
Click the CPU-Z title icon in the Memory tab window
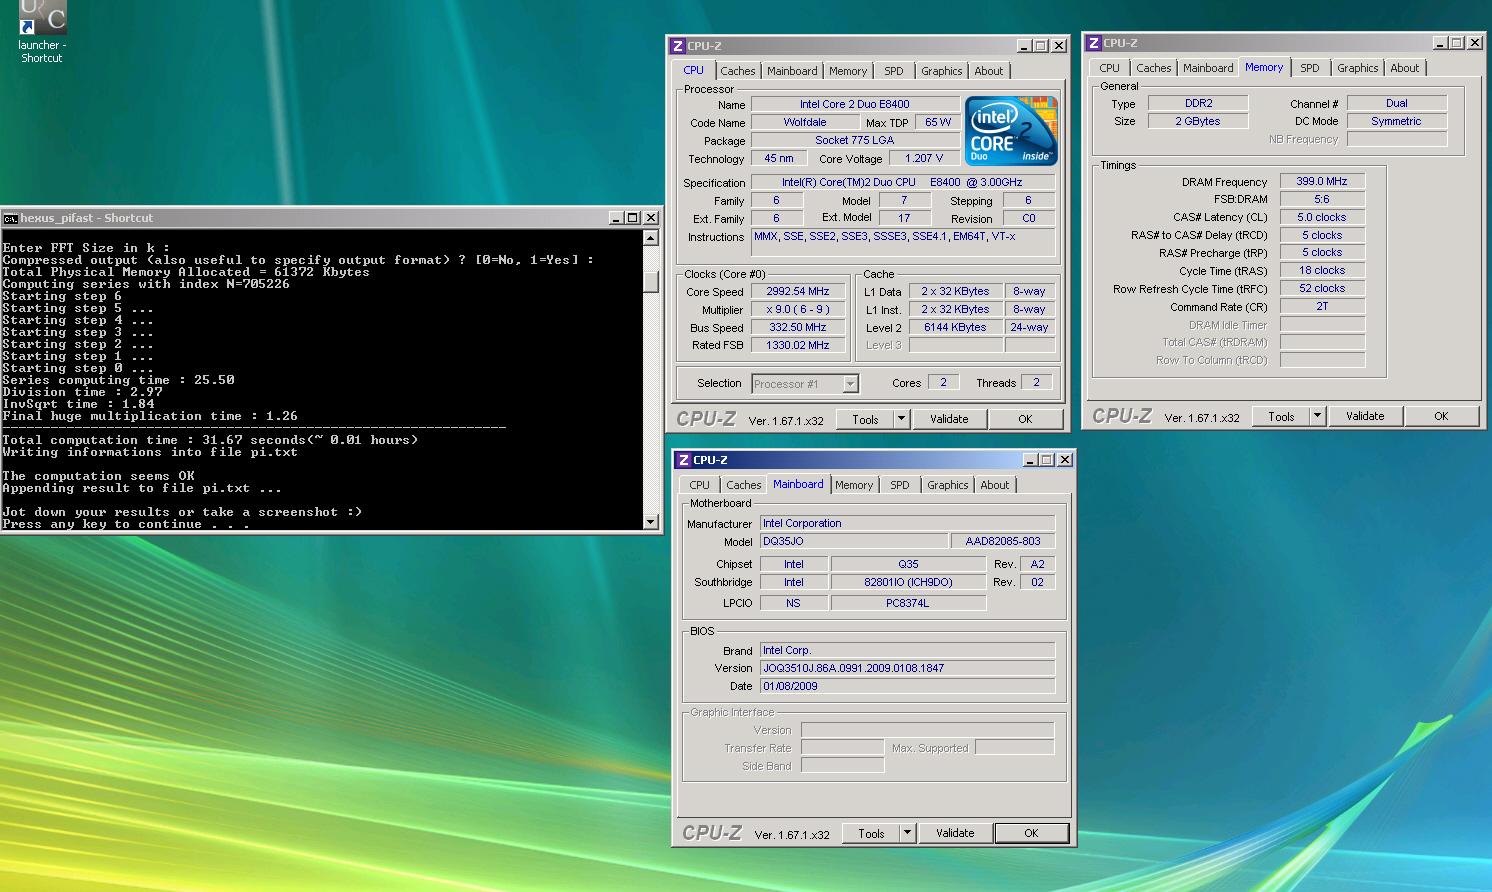(1094, 43)
